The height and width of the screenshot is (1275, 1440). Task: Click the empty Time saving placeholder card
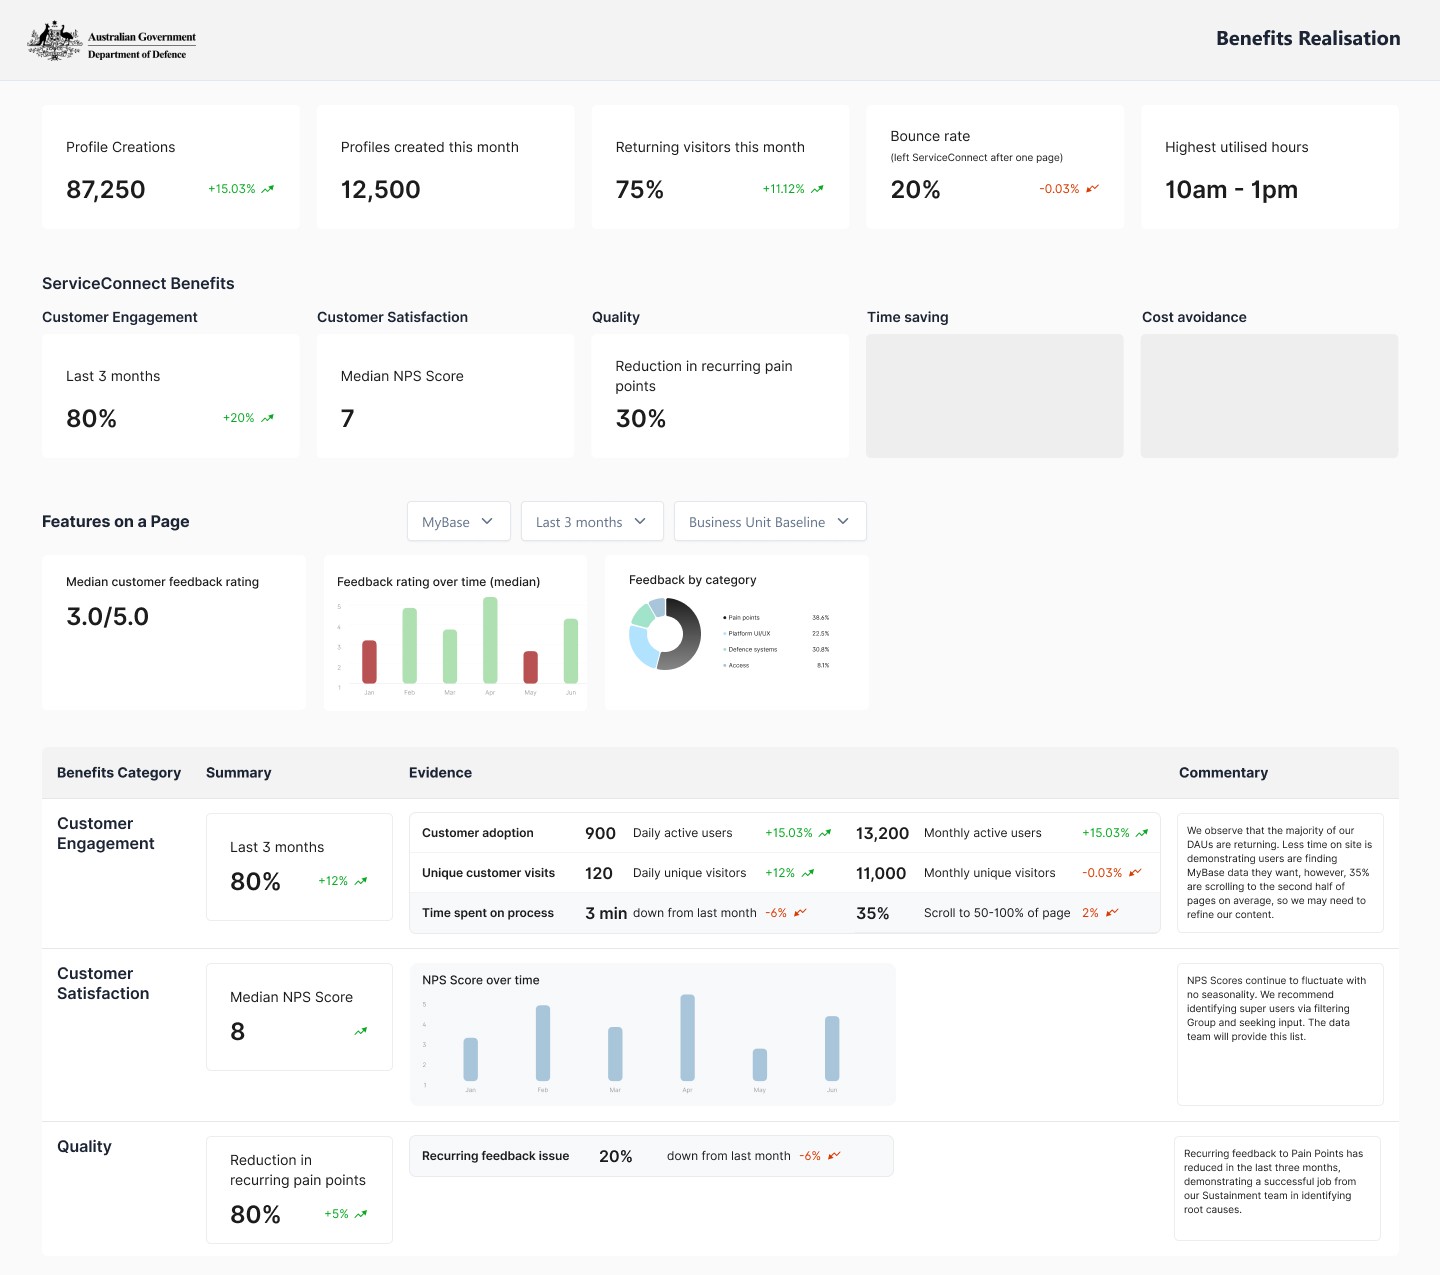(995, 396)
